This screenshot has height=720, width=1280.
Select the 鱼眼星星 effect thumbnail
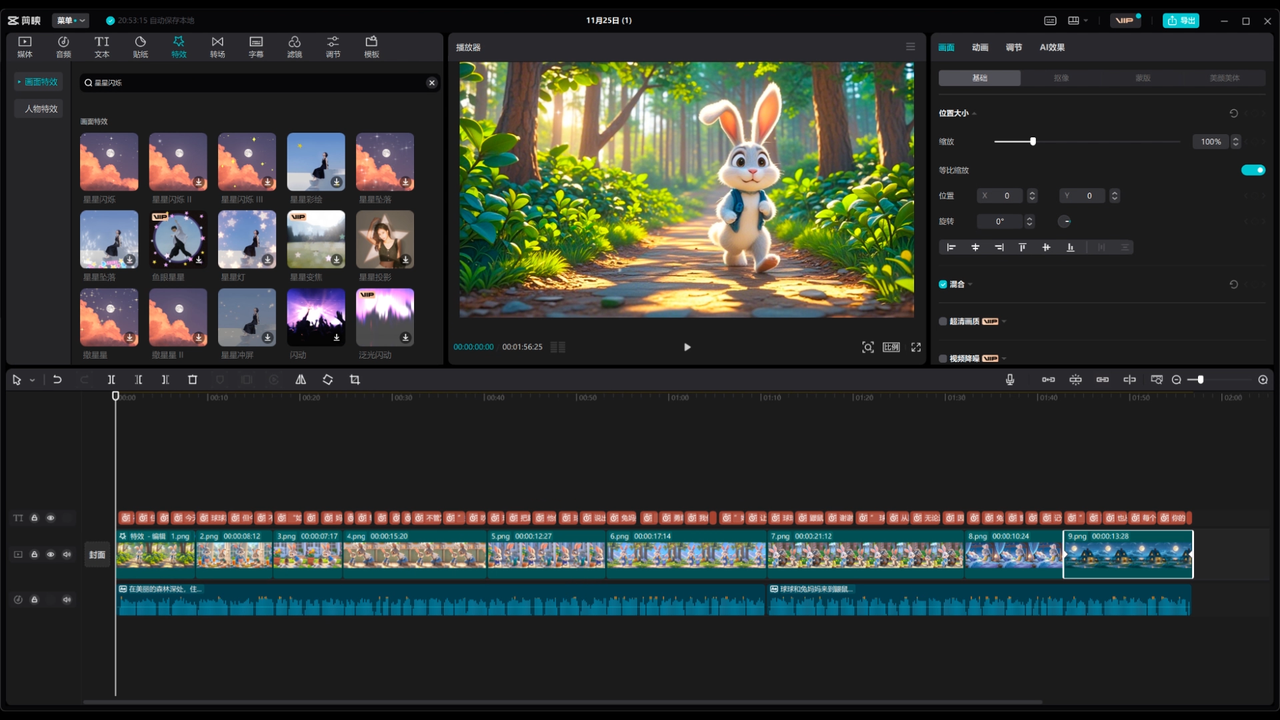click(x=178, y=239)
